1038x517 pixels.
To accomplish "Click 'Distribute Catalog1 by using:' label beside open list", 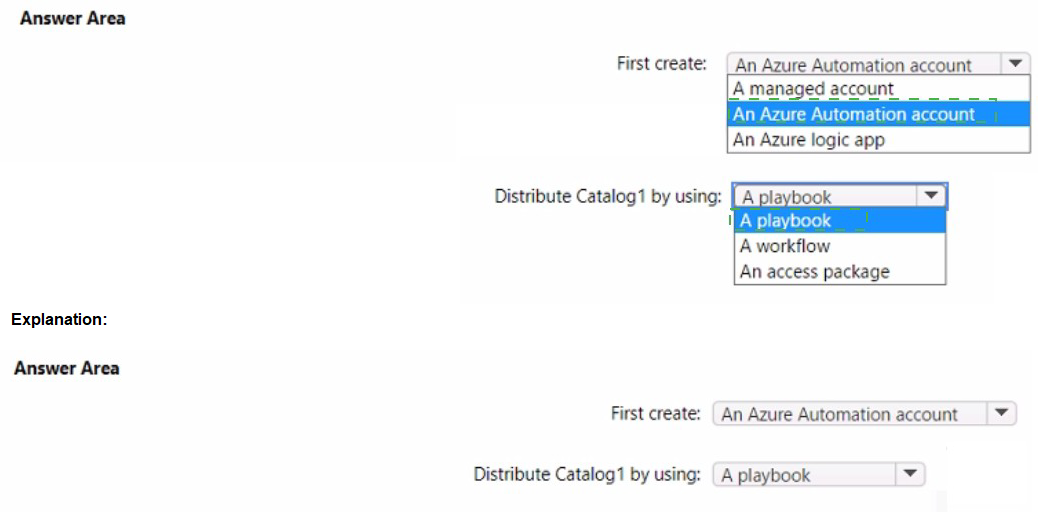I will [608, 196].
